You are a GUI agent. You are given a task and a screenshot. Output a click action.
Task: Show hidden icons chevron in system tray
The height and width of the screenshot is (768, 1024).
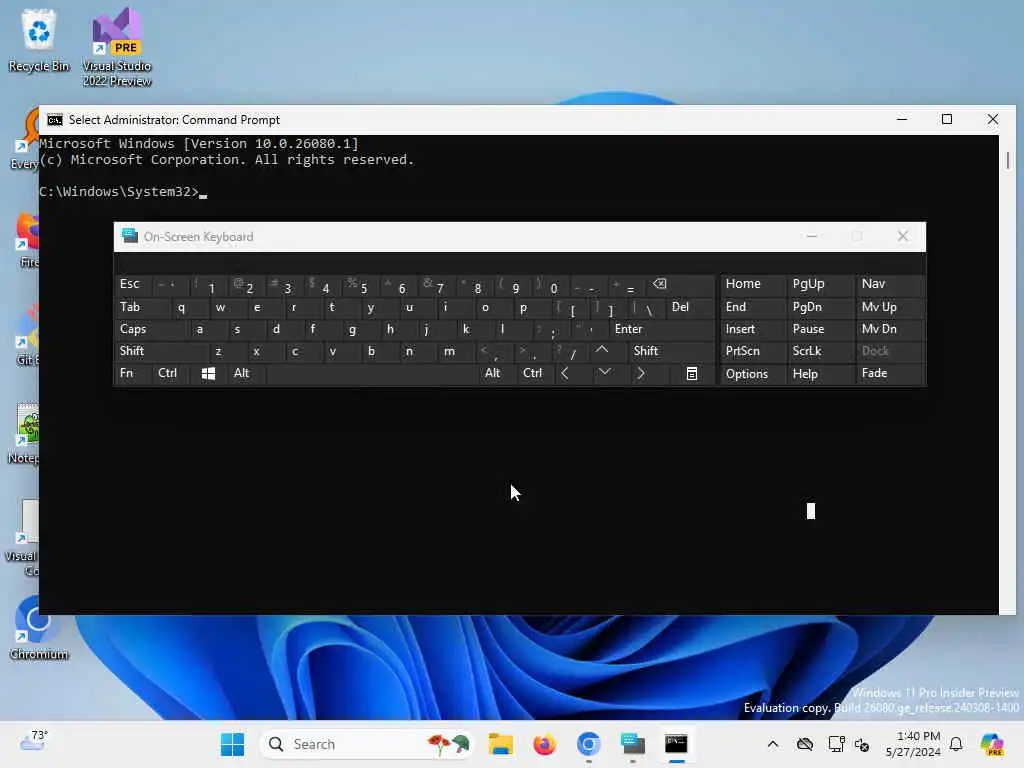click(x=773, y=744)
